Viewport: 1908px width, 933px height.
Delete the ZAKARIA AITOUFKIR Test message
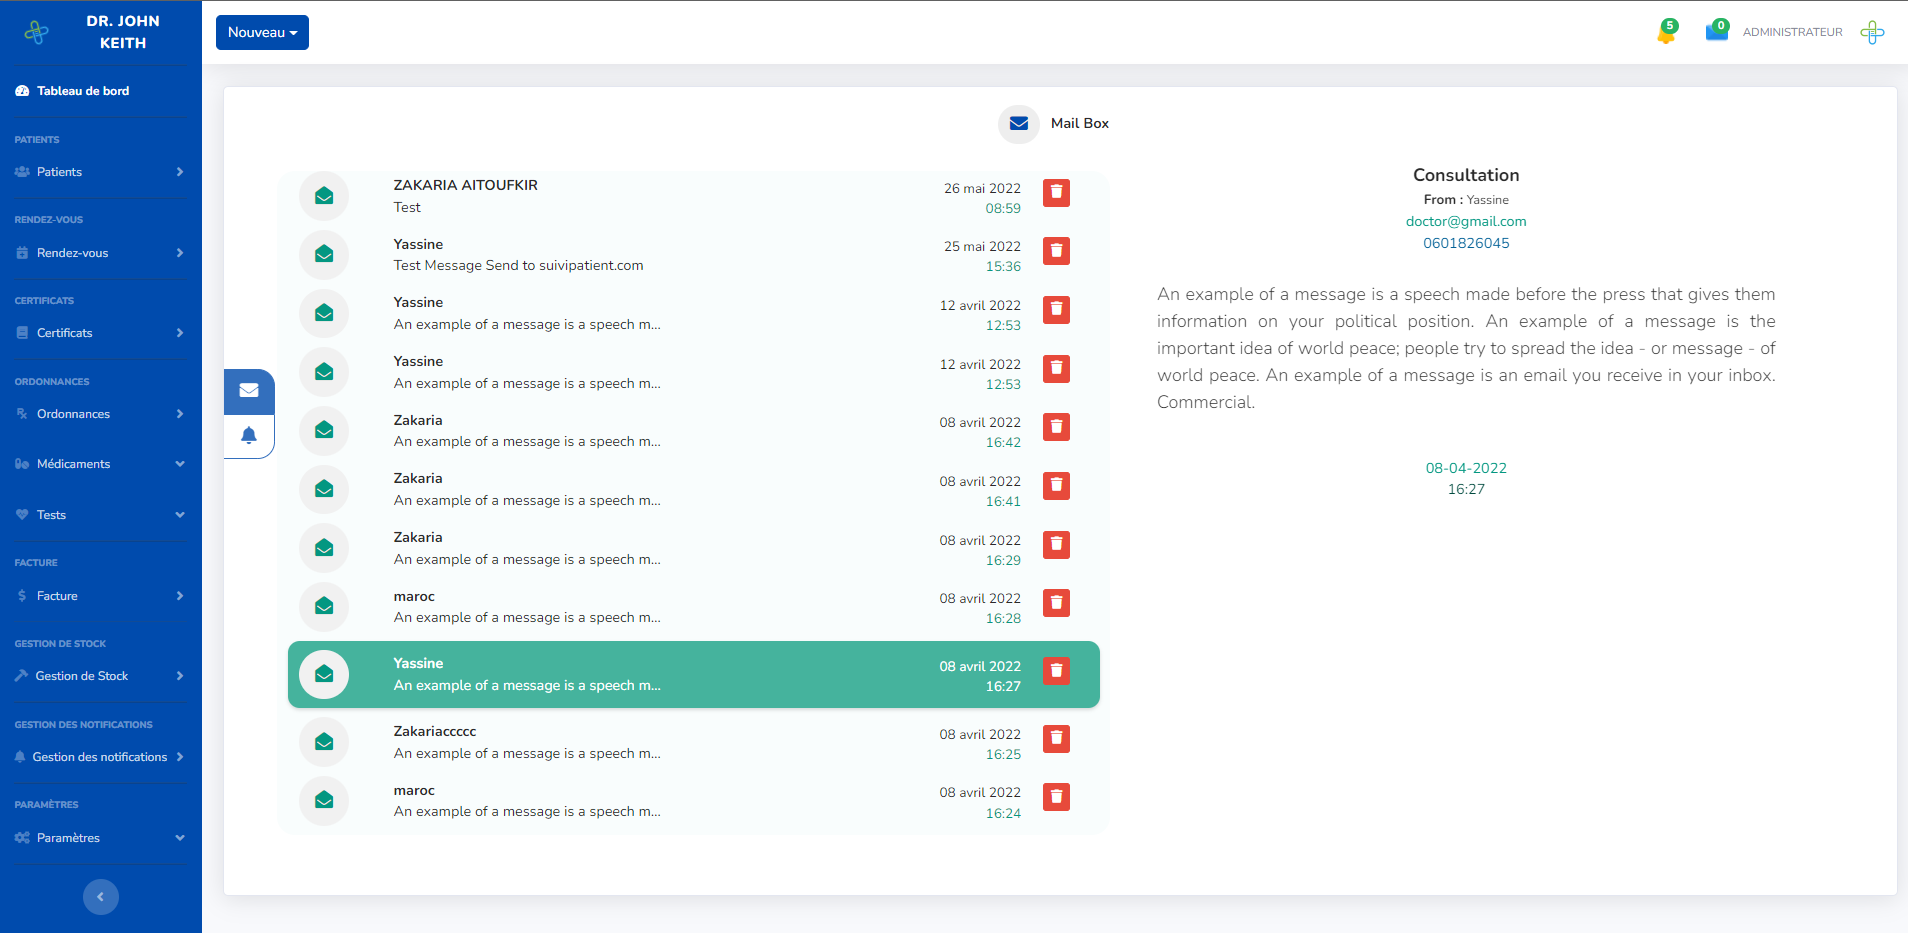[1056, 193]
